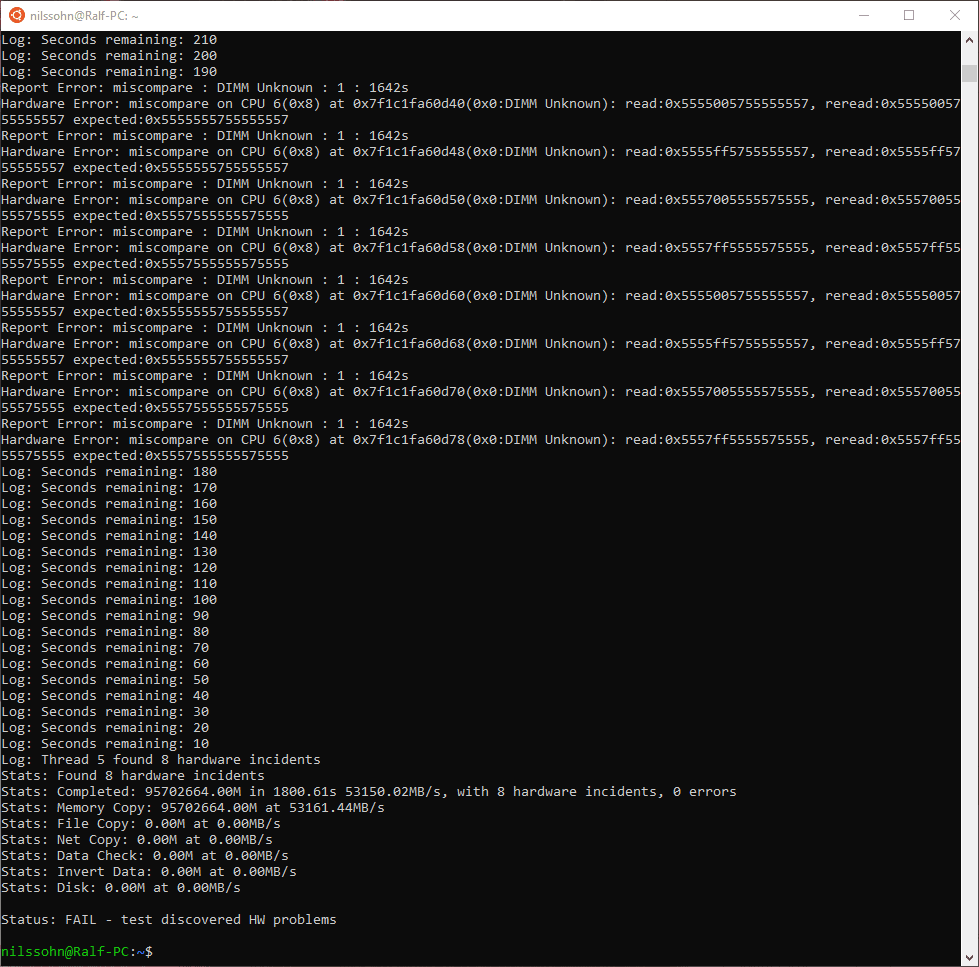The width and height of the screenshot is (979, 967).
Task: Click the 'Stats: Memory Copy' line
Action: pyautogui.click(x=193, y=808)
